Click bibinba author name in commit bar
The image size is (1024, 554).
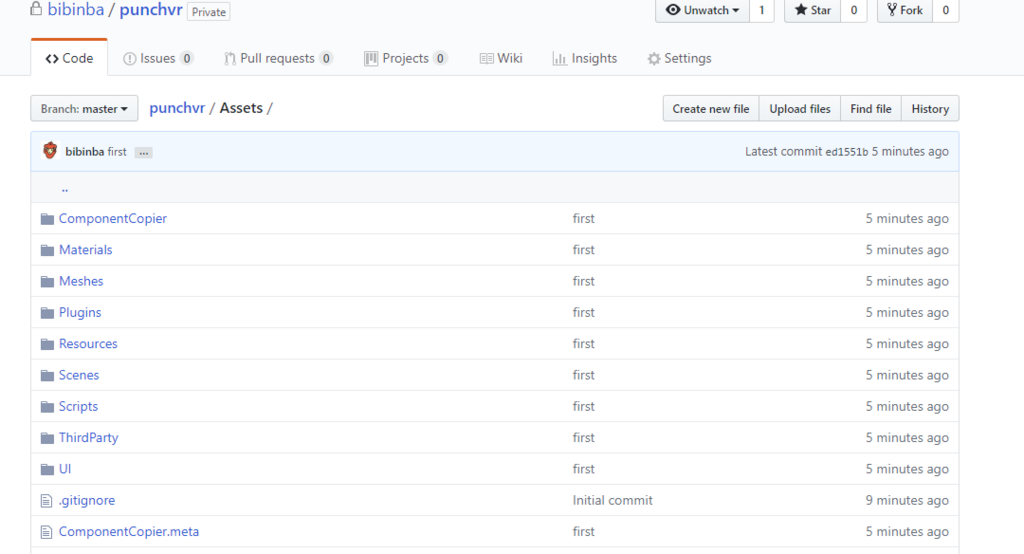point(85,152)
